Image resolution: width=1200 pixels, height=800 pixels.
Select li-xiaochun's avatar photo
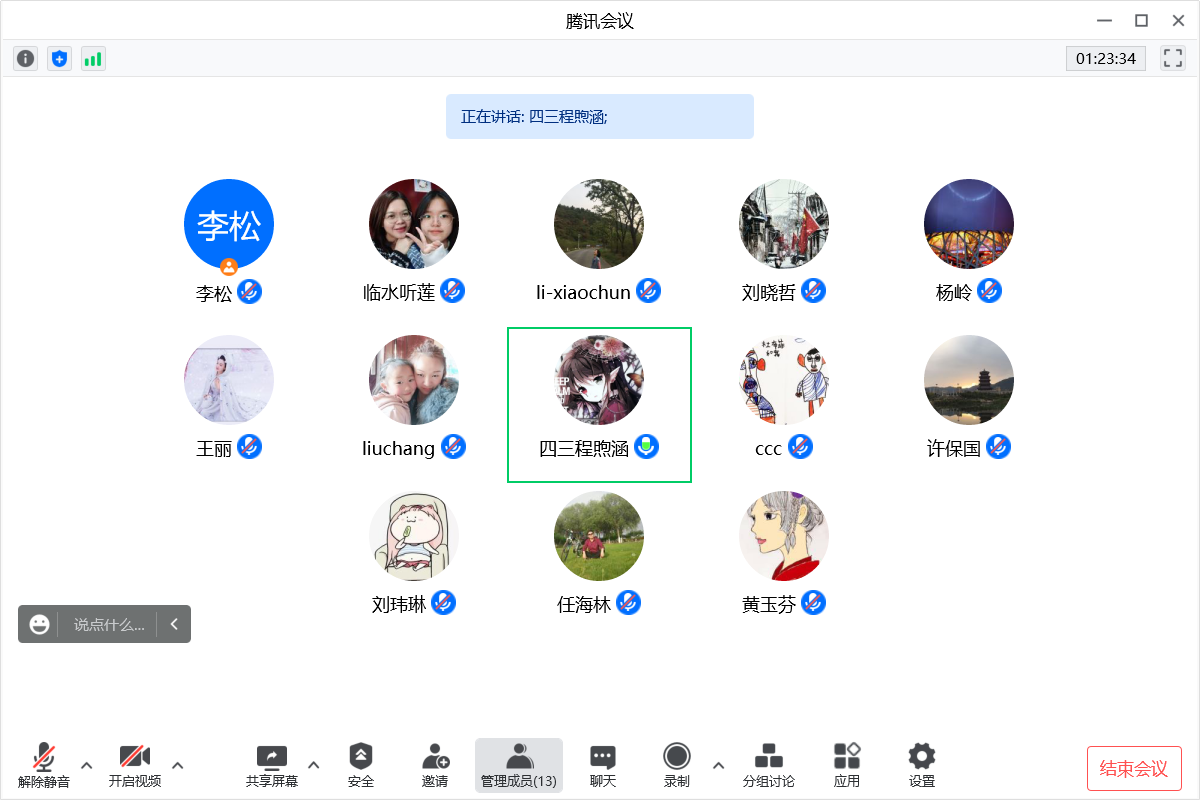599,224
